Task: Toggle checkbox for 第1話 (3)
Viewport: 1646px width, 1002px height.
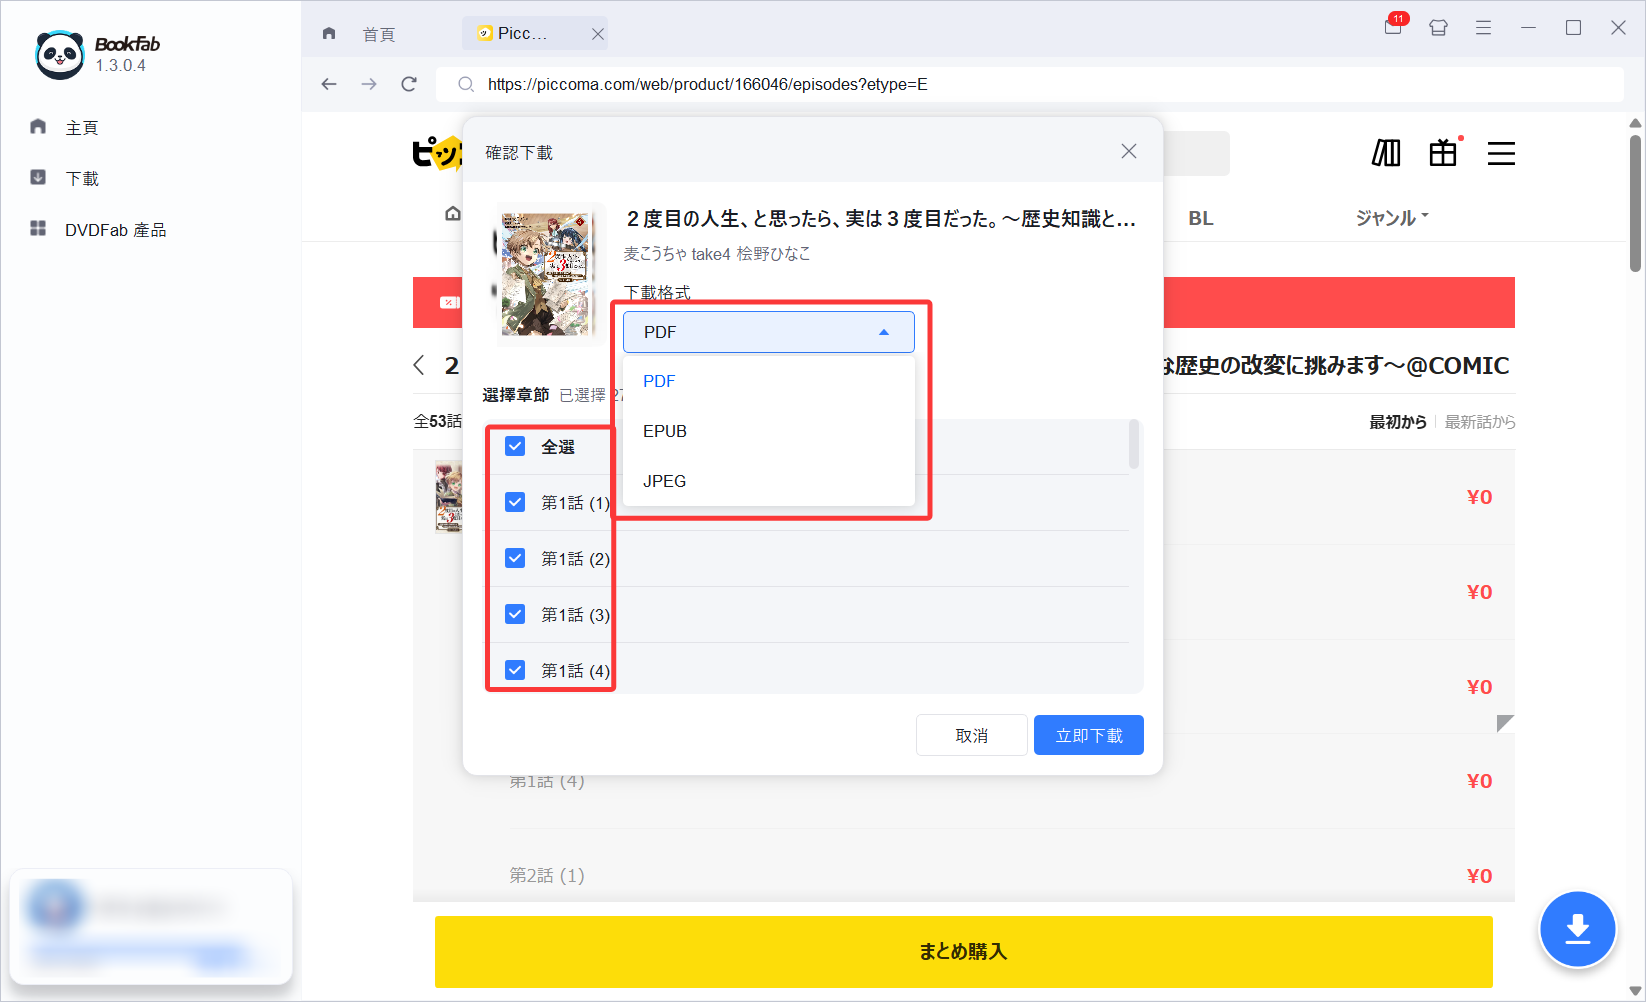Action: (x=515, y=614)
